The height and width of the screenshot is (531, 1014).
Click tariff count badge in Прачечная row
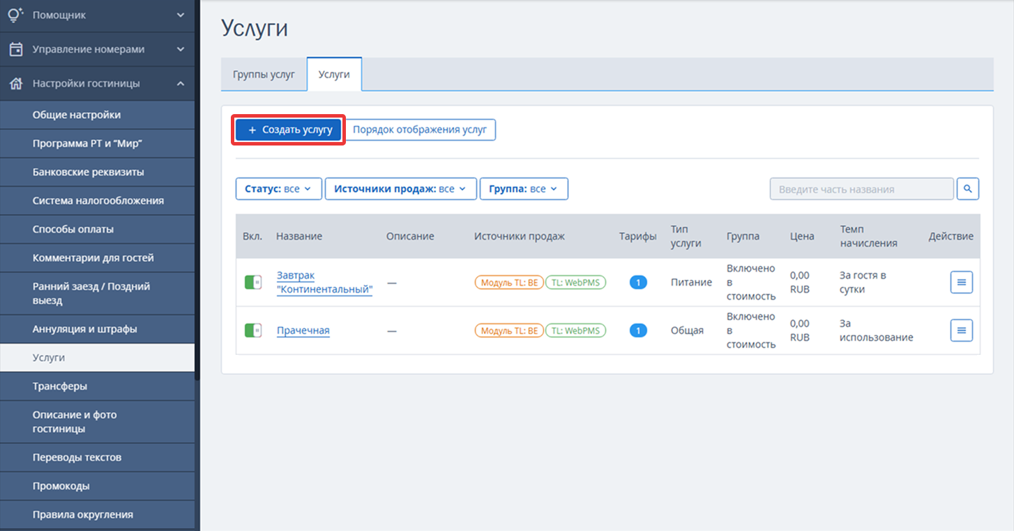[638, 331]
